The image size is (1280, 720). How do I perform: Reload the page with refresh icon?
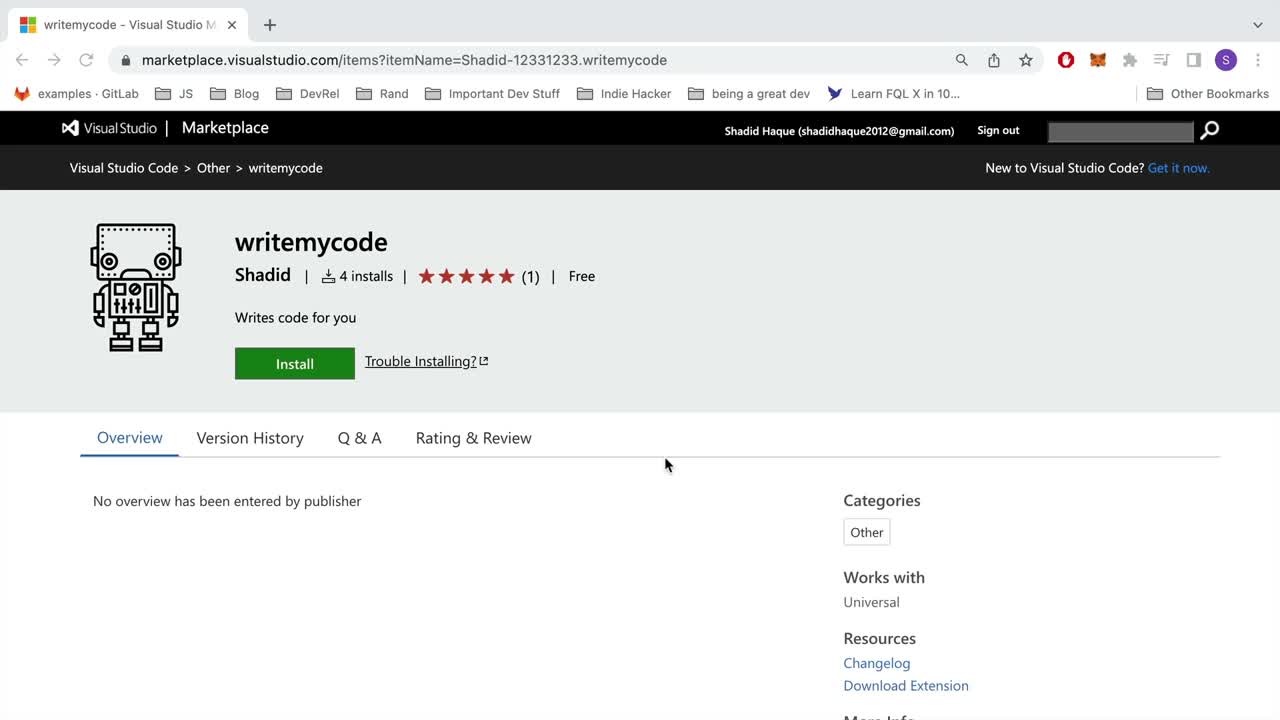click(86, 60)
